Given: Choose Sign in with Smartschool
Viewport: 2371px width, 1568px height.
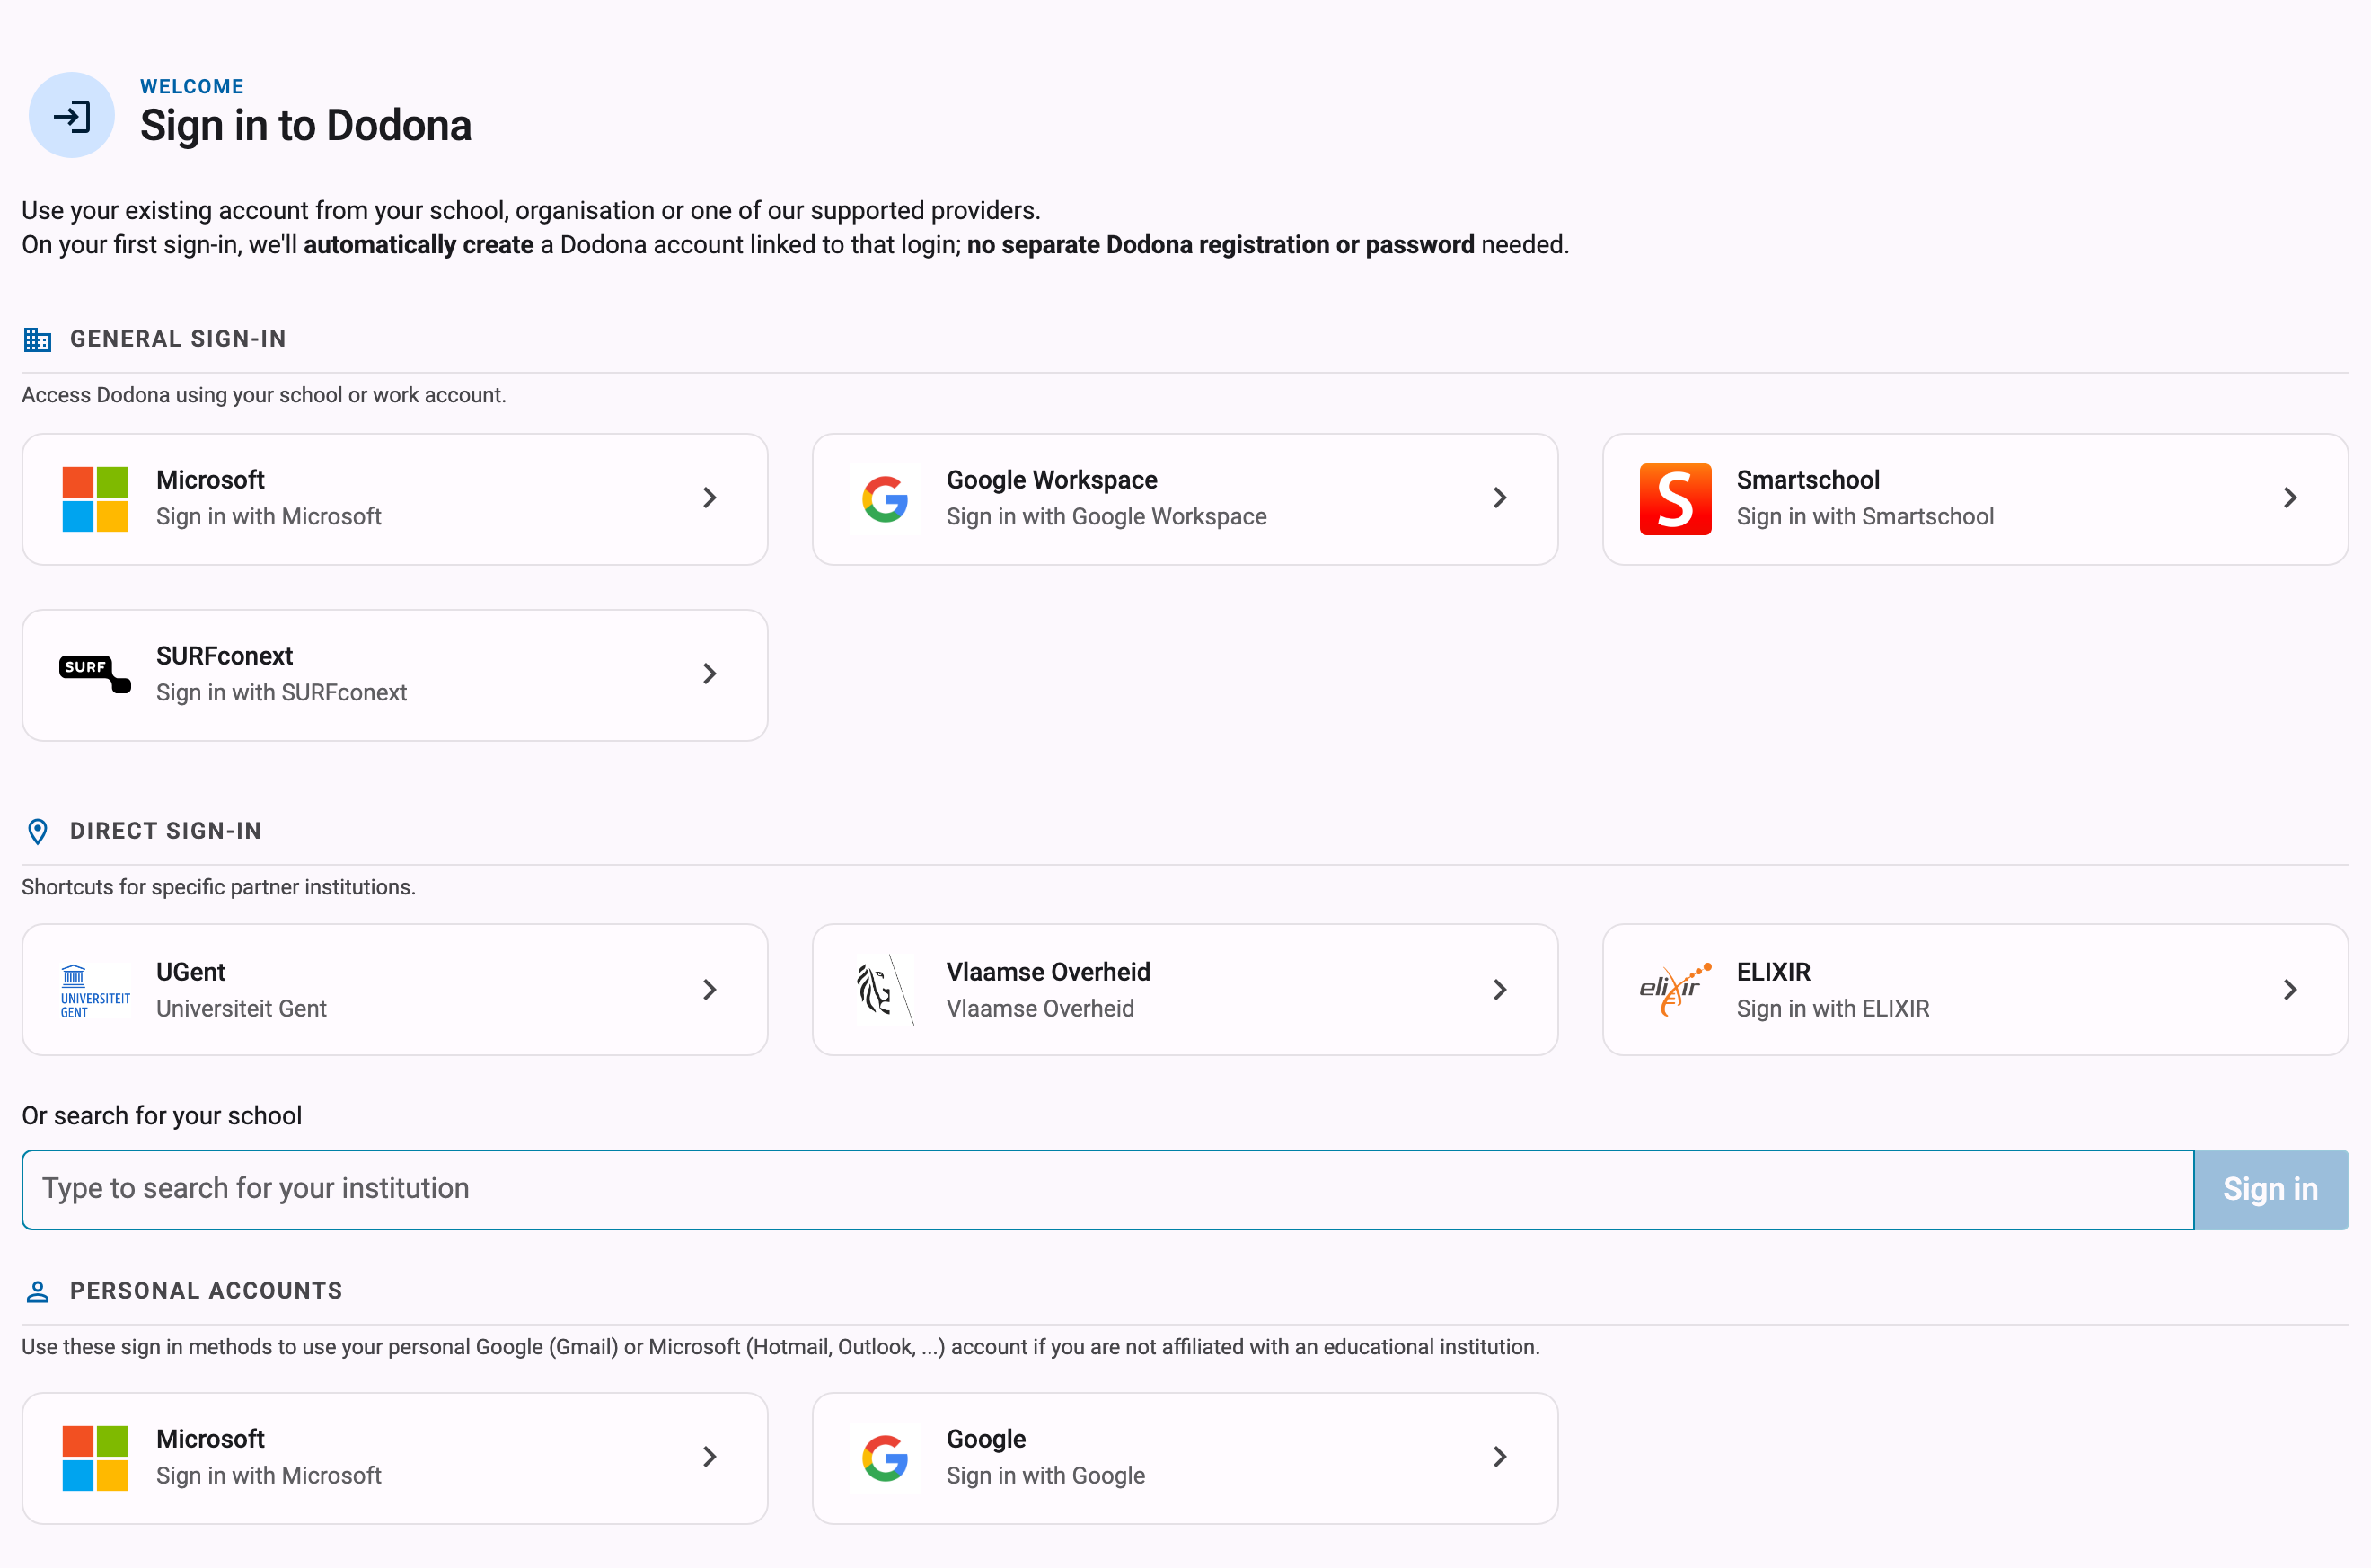Looking at the screenshot, I should [x=1975, y=499].
